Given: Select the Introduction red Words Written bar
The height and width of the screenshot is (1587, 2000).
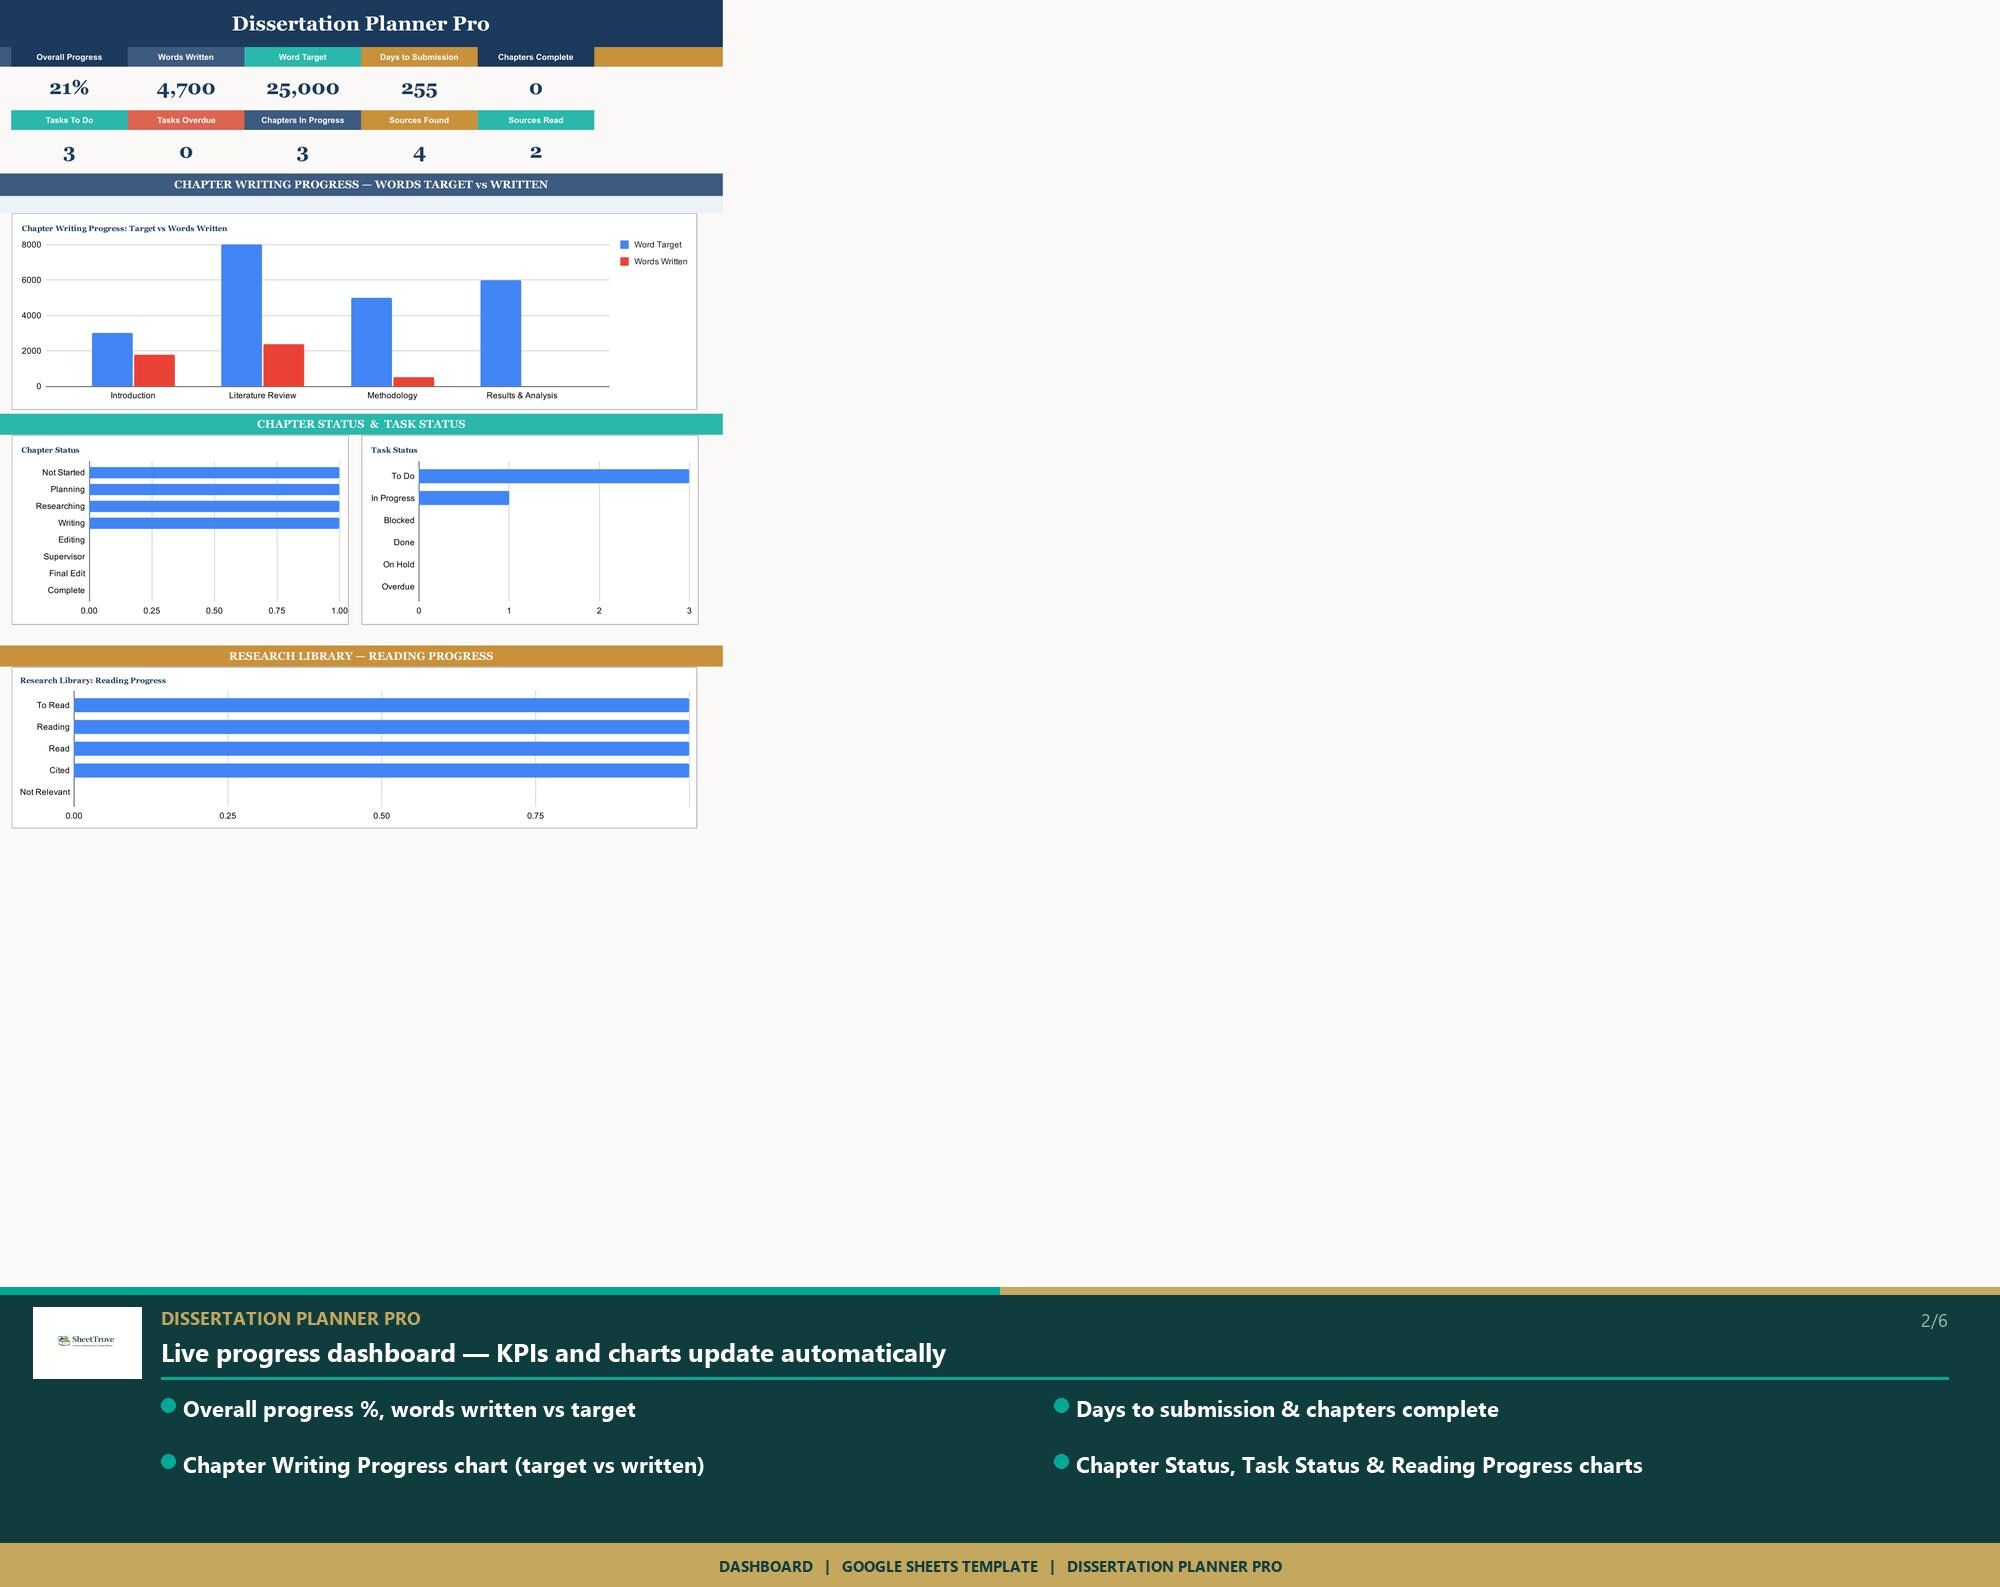Looking at the screenshot, I should tap(154, 371).
